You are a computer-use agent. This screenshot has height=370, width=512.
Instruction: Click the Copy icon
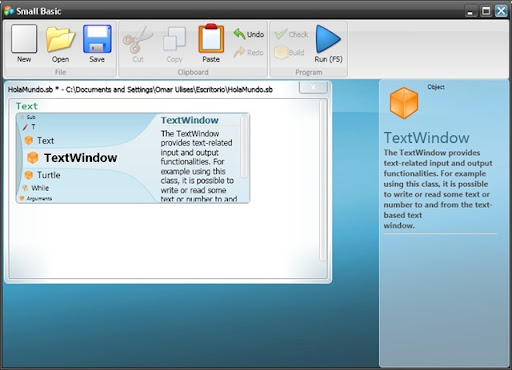(174, 40)
